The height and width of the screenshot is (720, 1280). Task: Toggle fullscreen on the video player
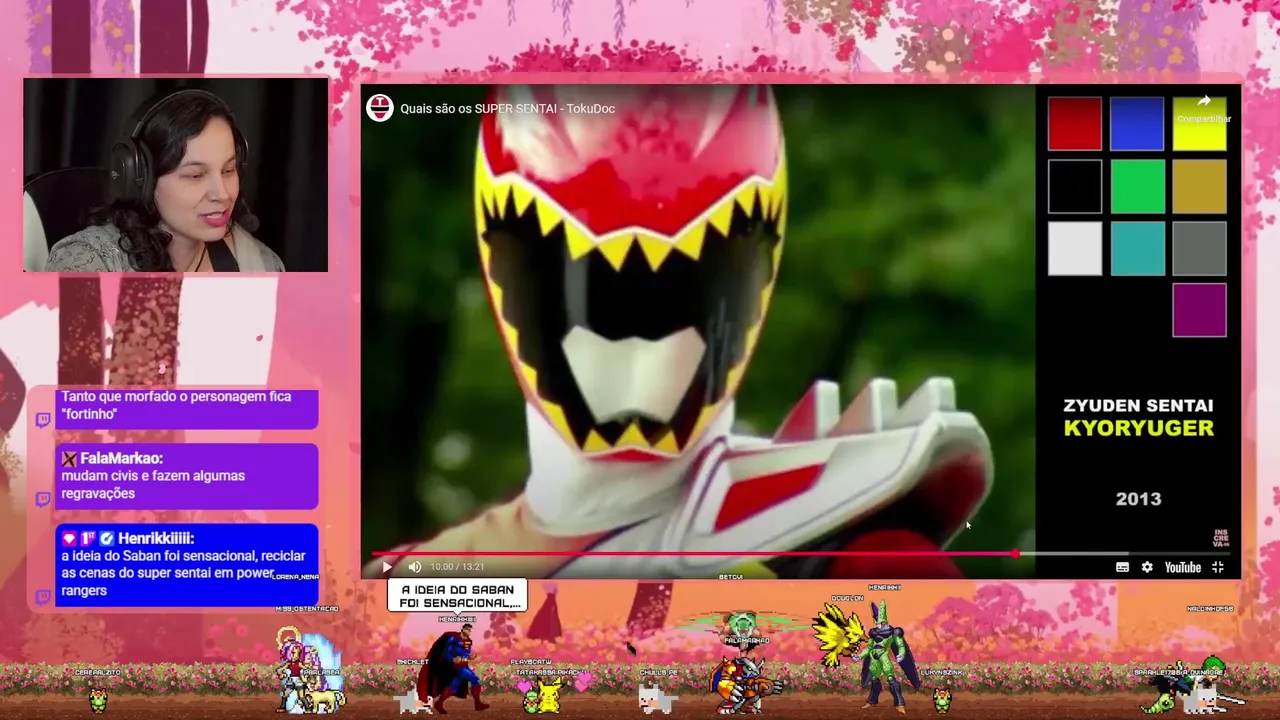click(1218, 567)
